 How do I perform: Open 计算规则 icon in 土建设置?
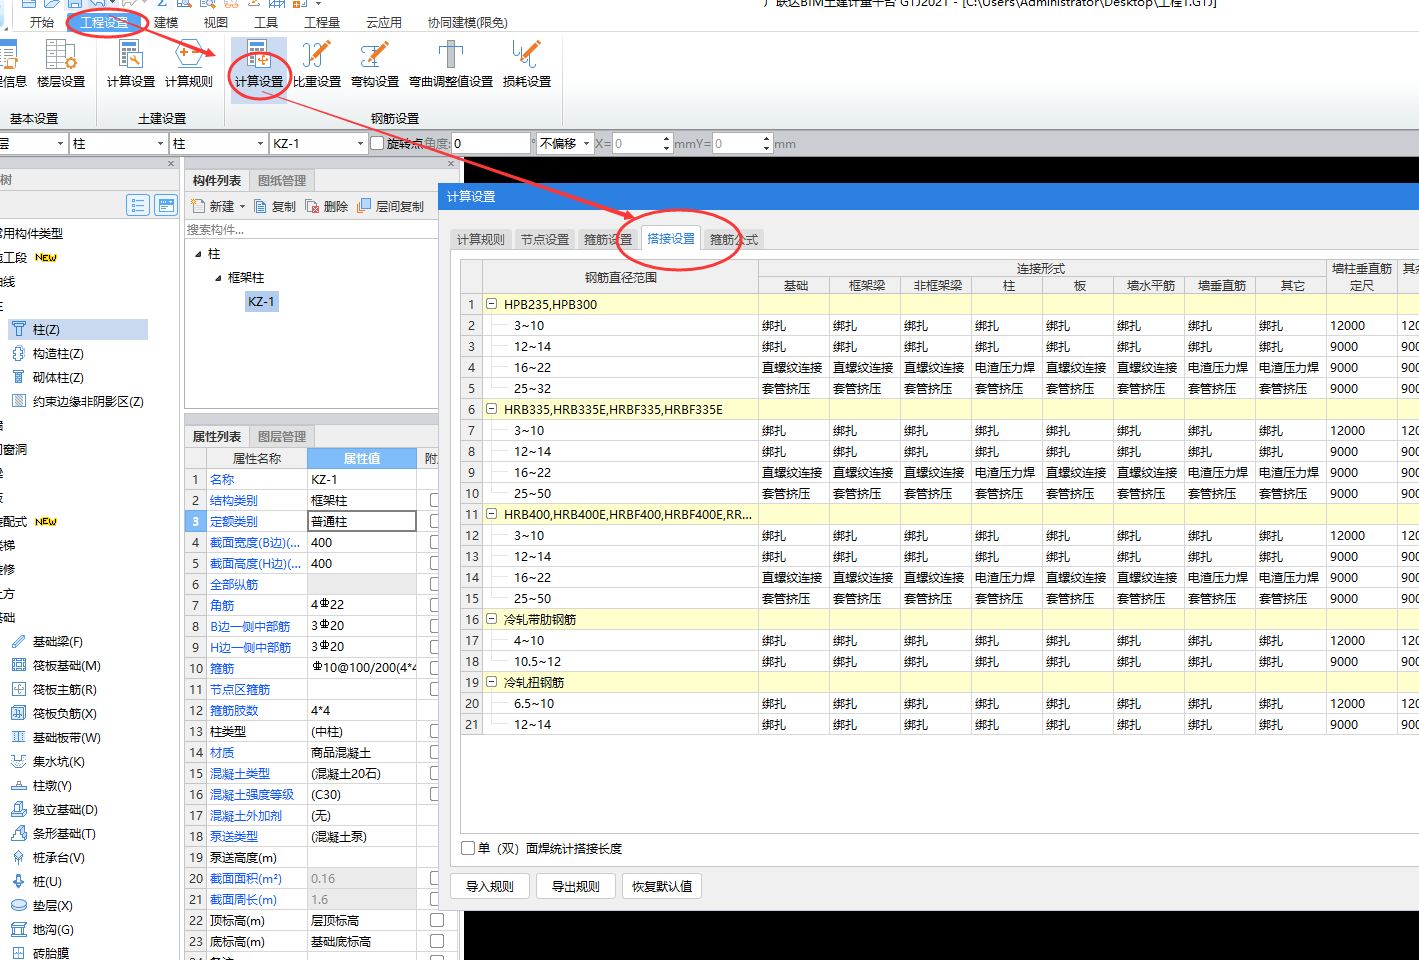click(x=189, y=64)
